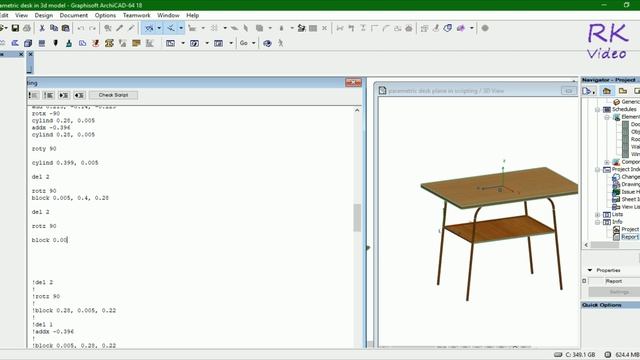
Task: Click the first comment-line script editor icon
Action: point(34,95)
